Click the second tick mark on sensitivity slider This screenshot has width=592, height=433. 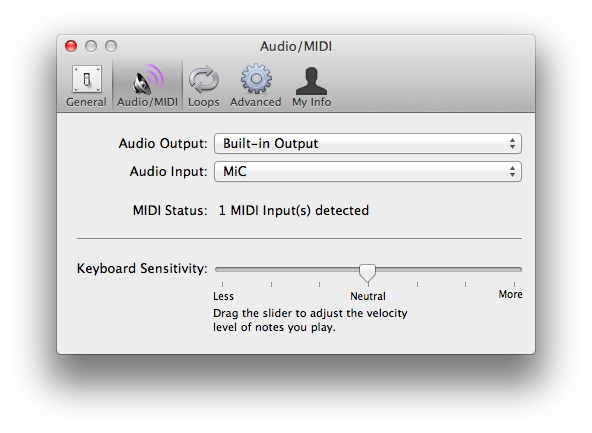(x=271, y=284)
